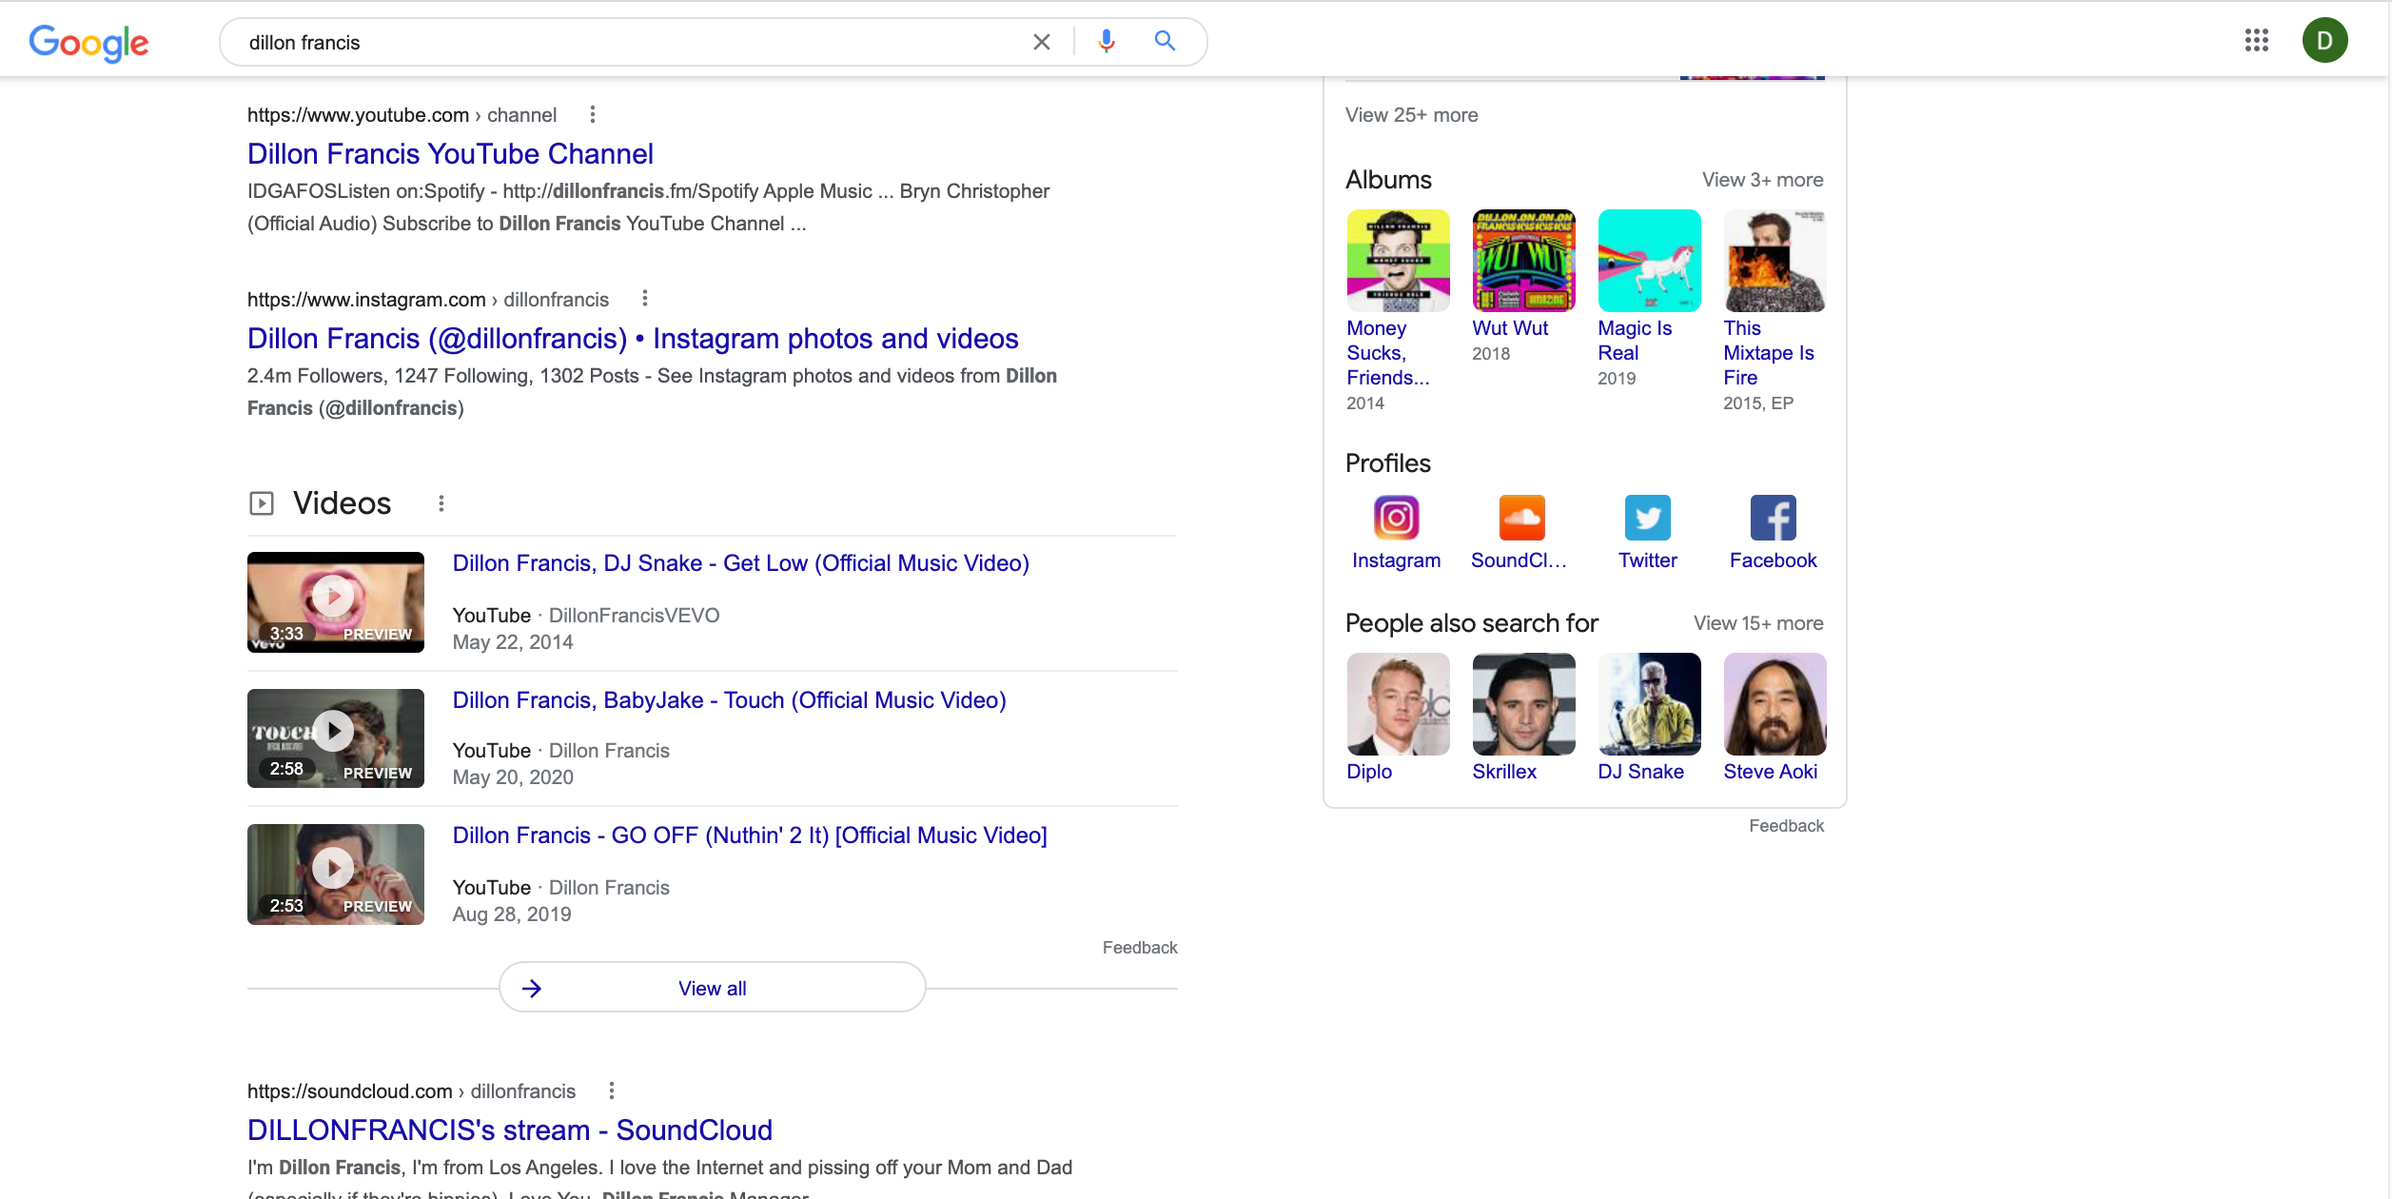2392x1199 pixels.
Task: Click the arrow icon in View all button
Action: pyautogui.click(x=532, y=988)
